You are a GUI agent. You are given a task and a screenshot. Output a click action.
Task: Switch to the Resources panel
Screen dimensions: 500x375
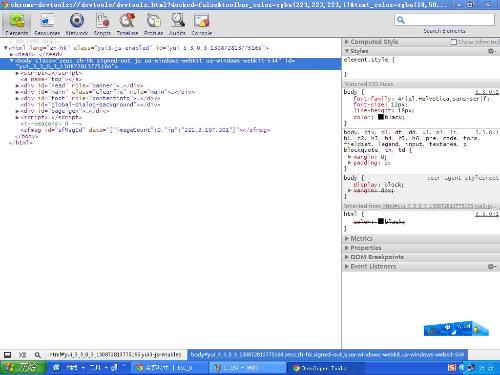pos(47,24)
